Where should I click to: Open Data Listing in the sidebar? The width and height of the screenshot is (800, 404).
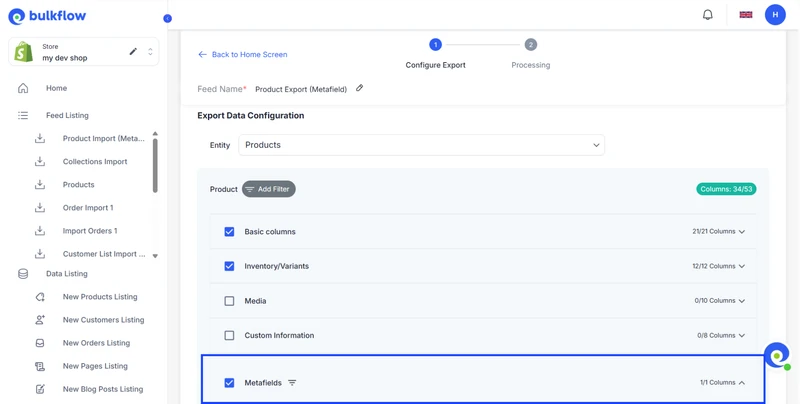[67, 274]
